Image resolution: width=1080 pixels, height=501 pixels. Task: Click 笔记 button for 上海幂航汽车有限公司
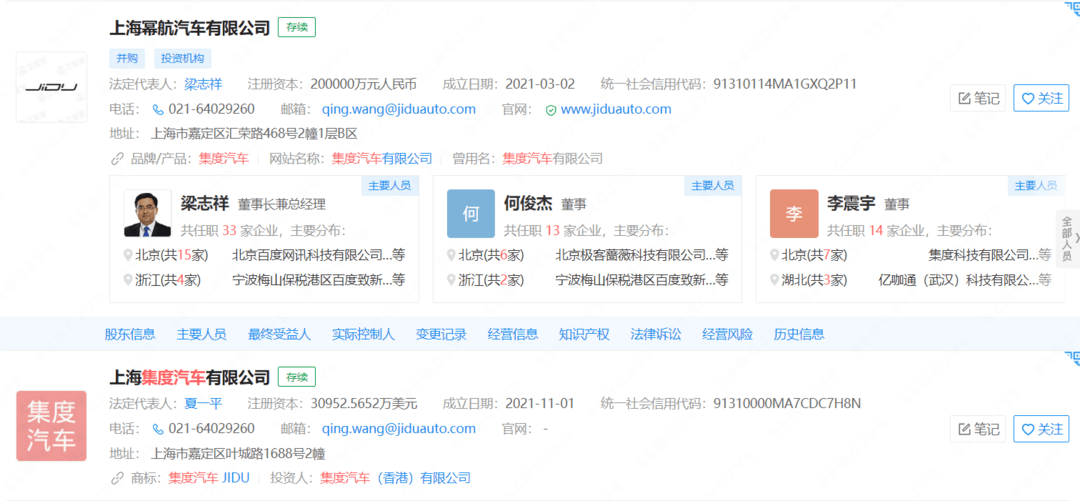point(978,98)
